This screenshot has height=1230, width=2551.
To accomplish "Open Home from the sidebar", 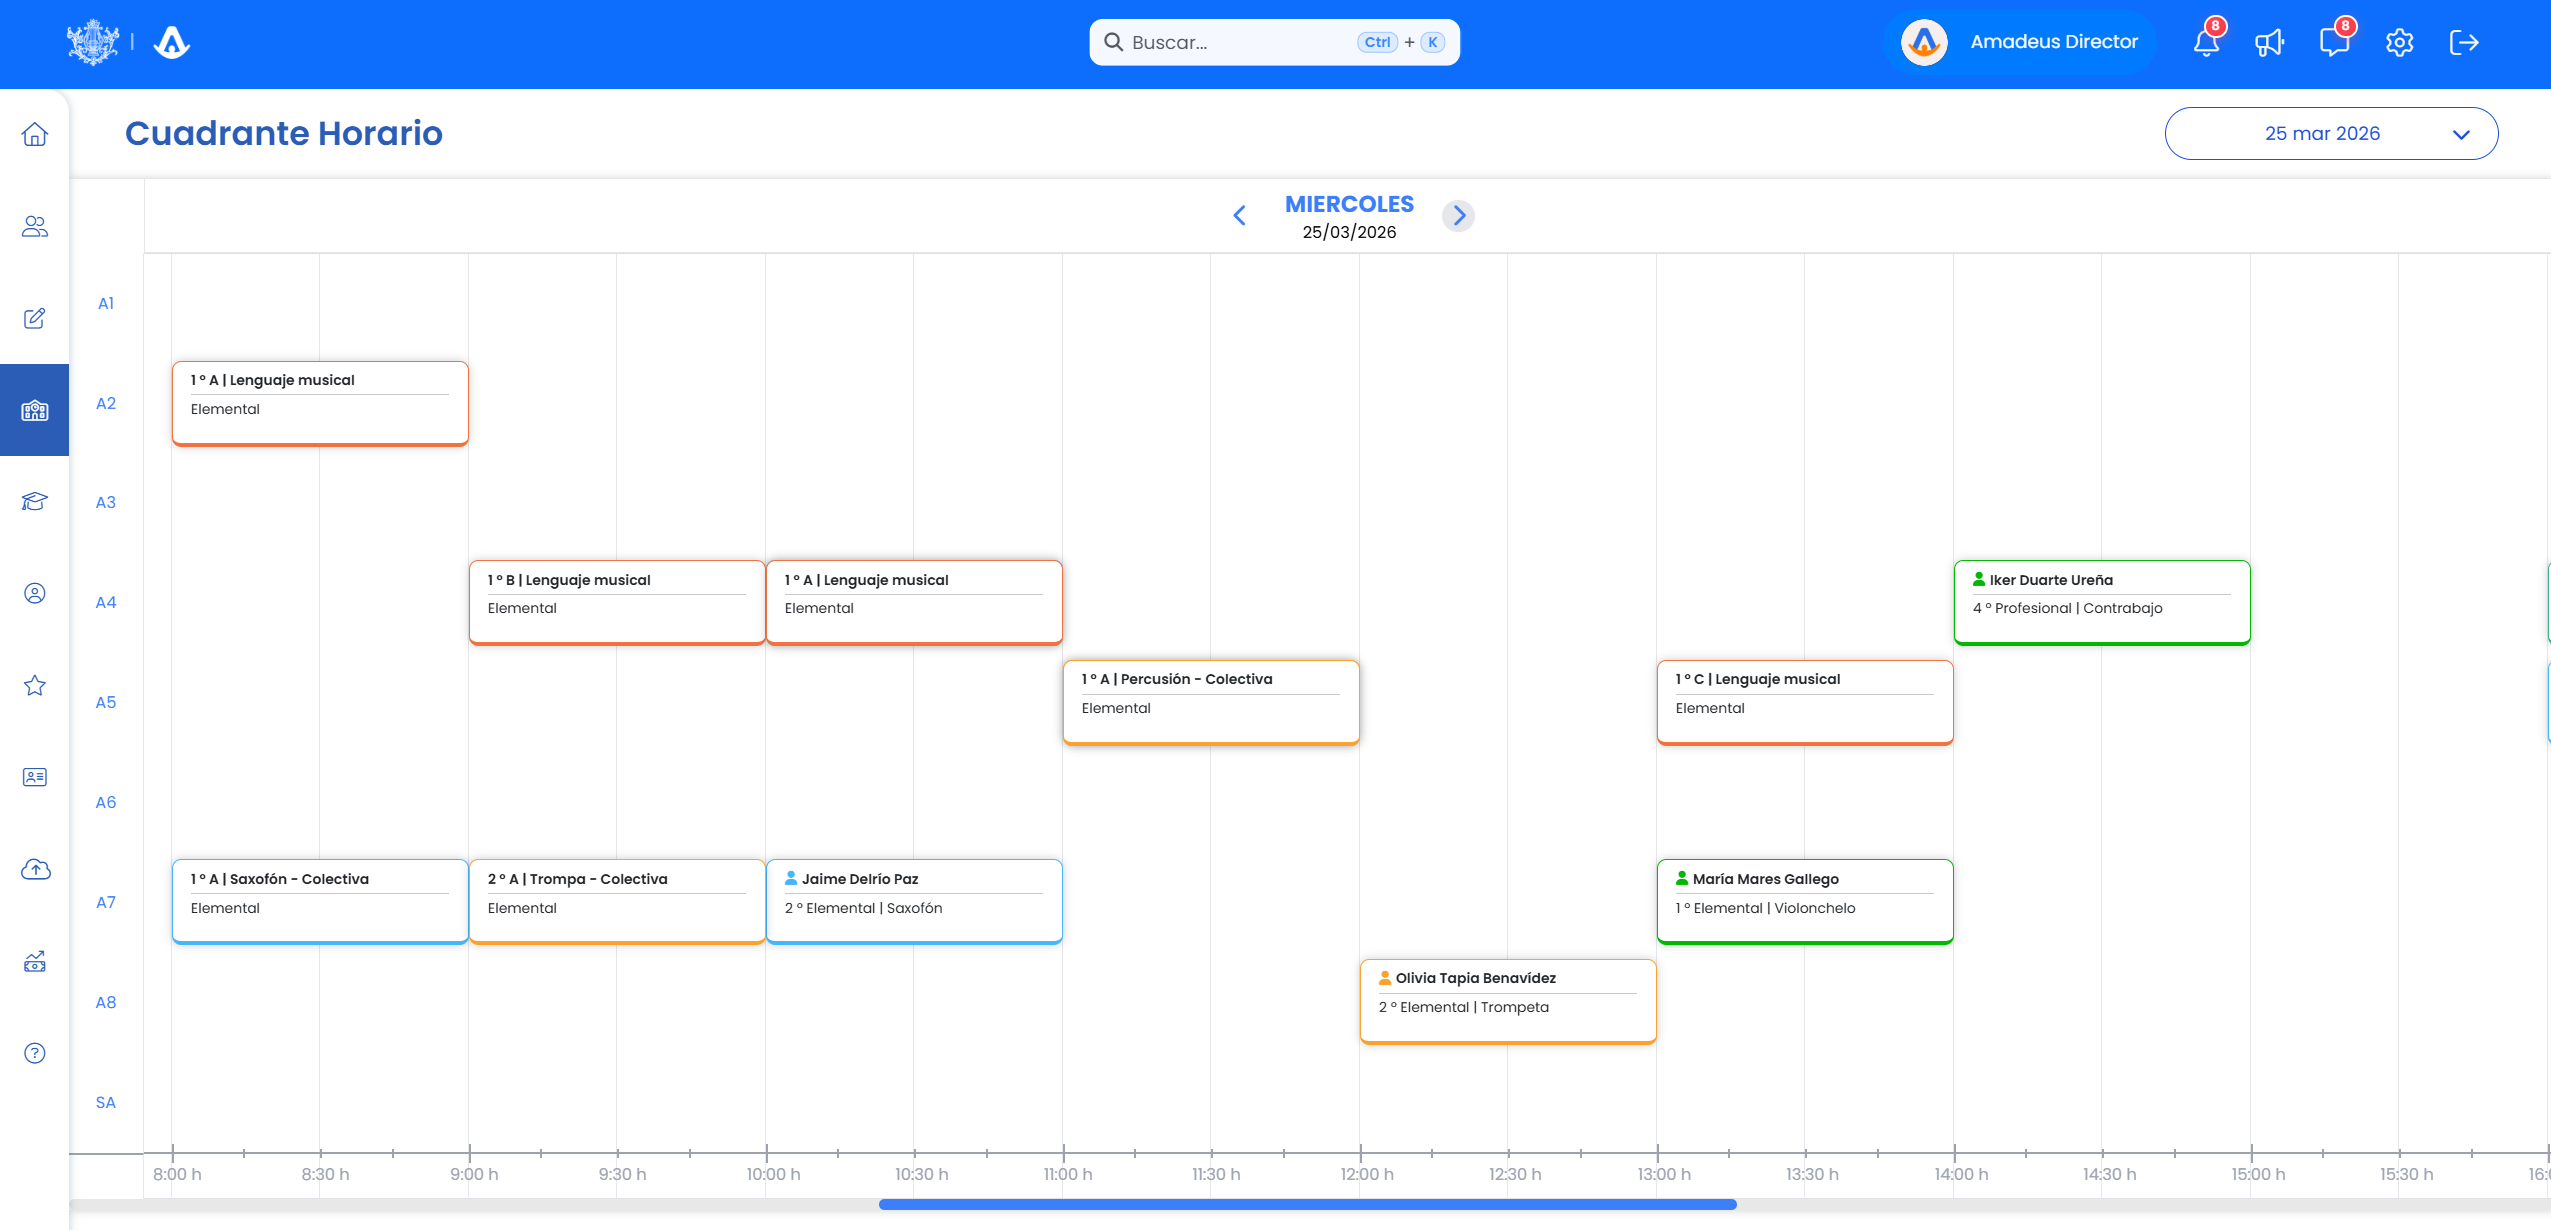I will [34, 135].
